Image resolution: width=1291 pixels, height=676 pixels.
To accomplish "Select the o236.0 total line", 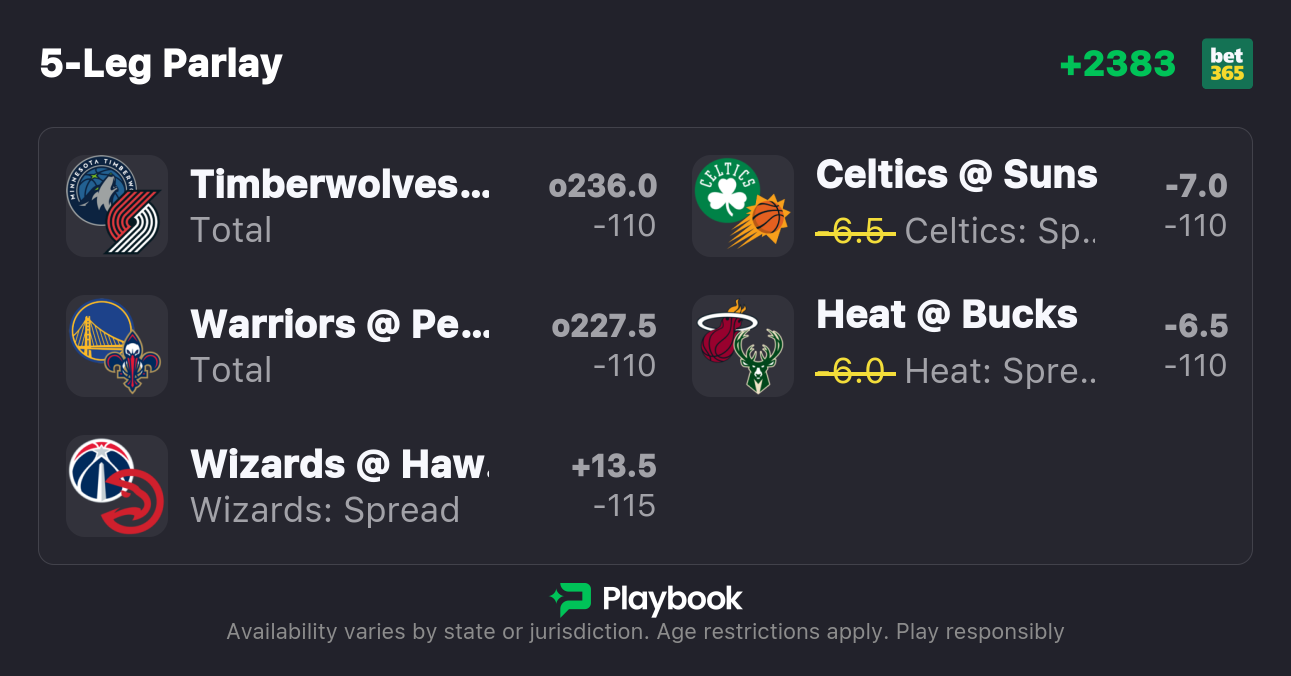I will pyautogui.click(x=602, y=186).
